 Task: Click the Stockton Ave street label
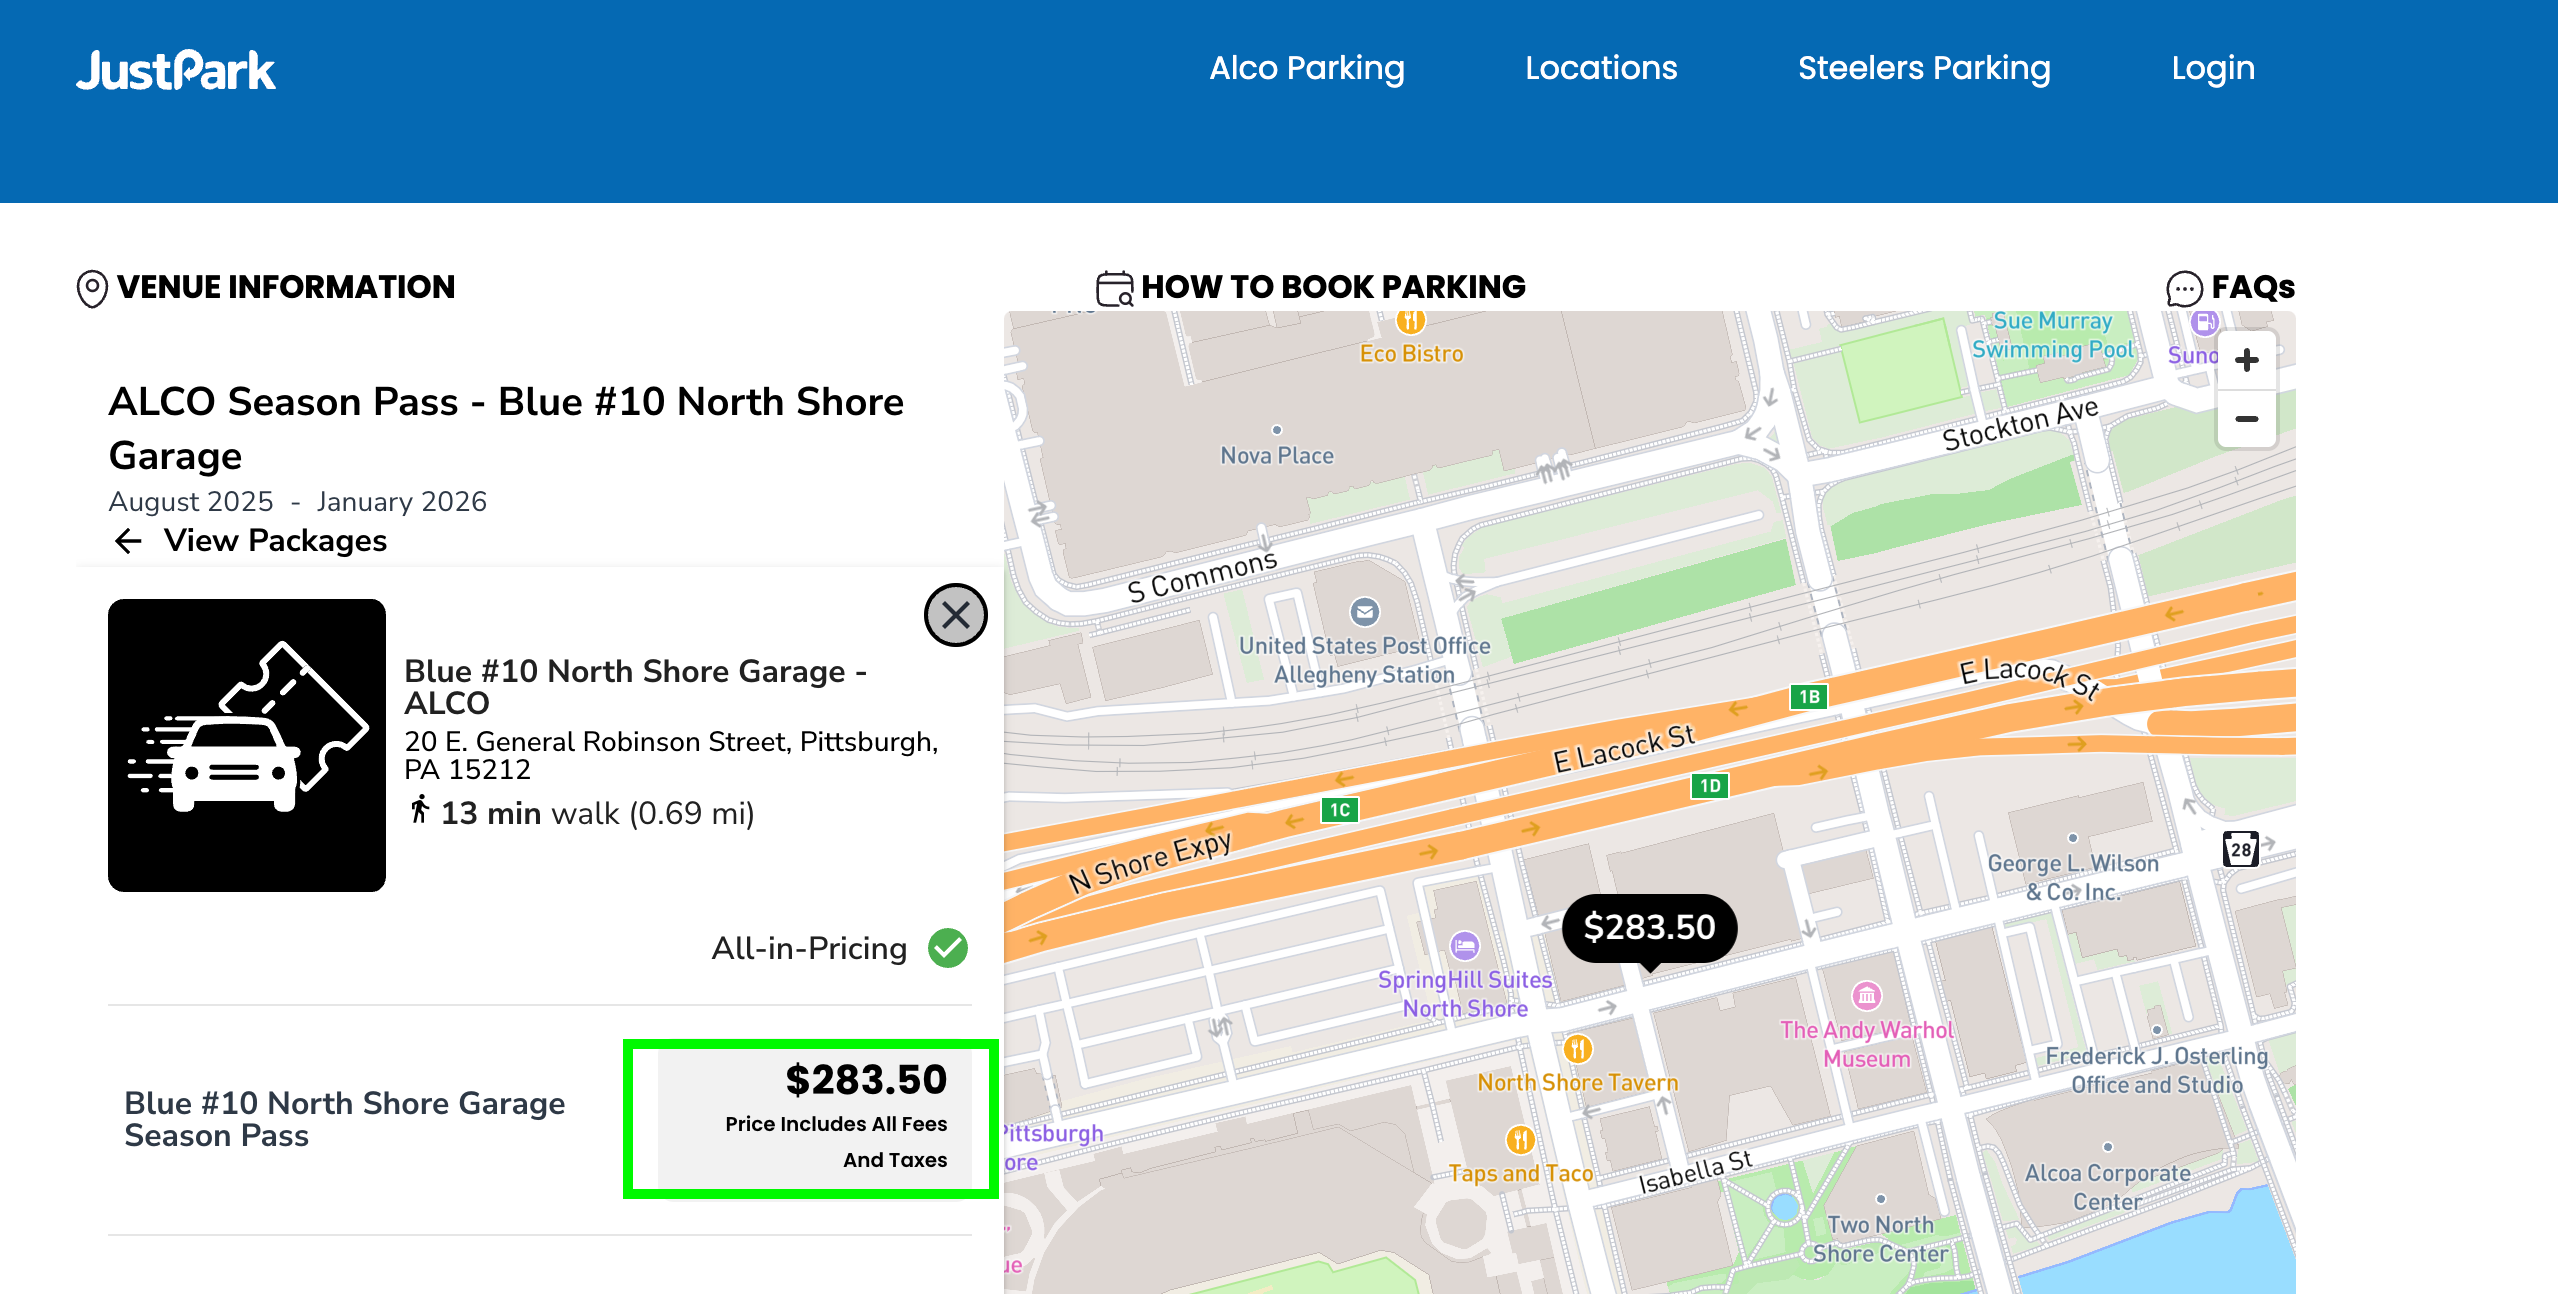click(2020, 424)
